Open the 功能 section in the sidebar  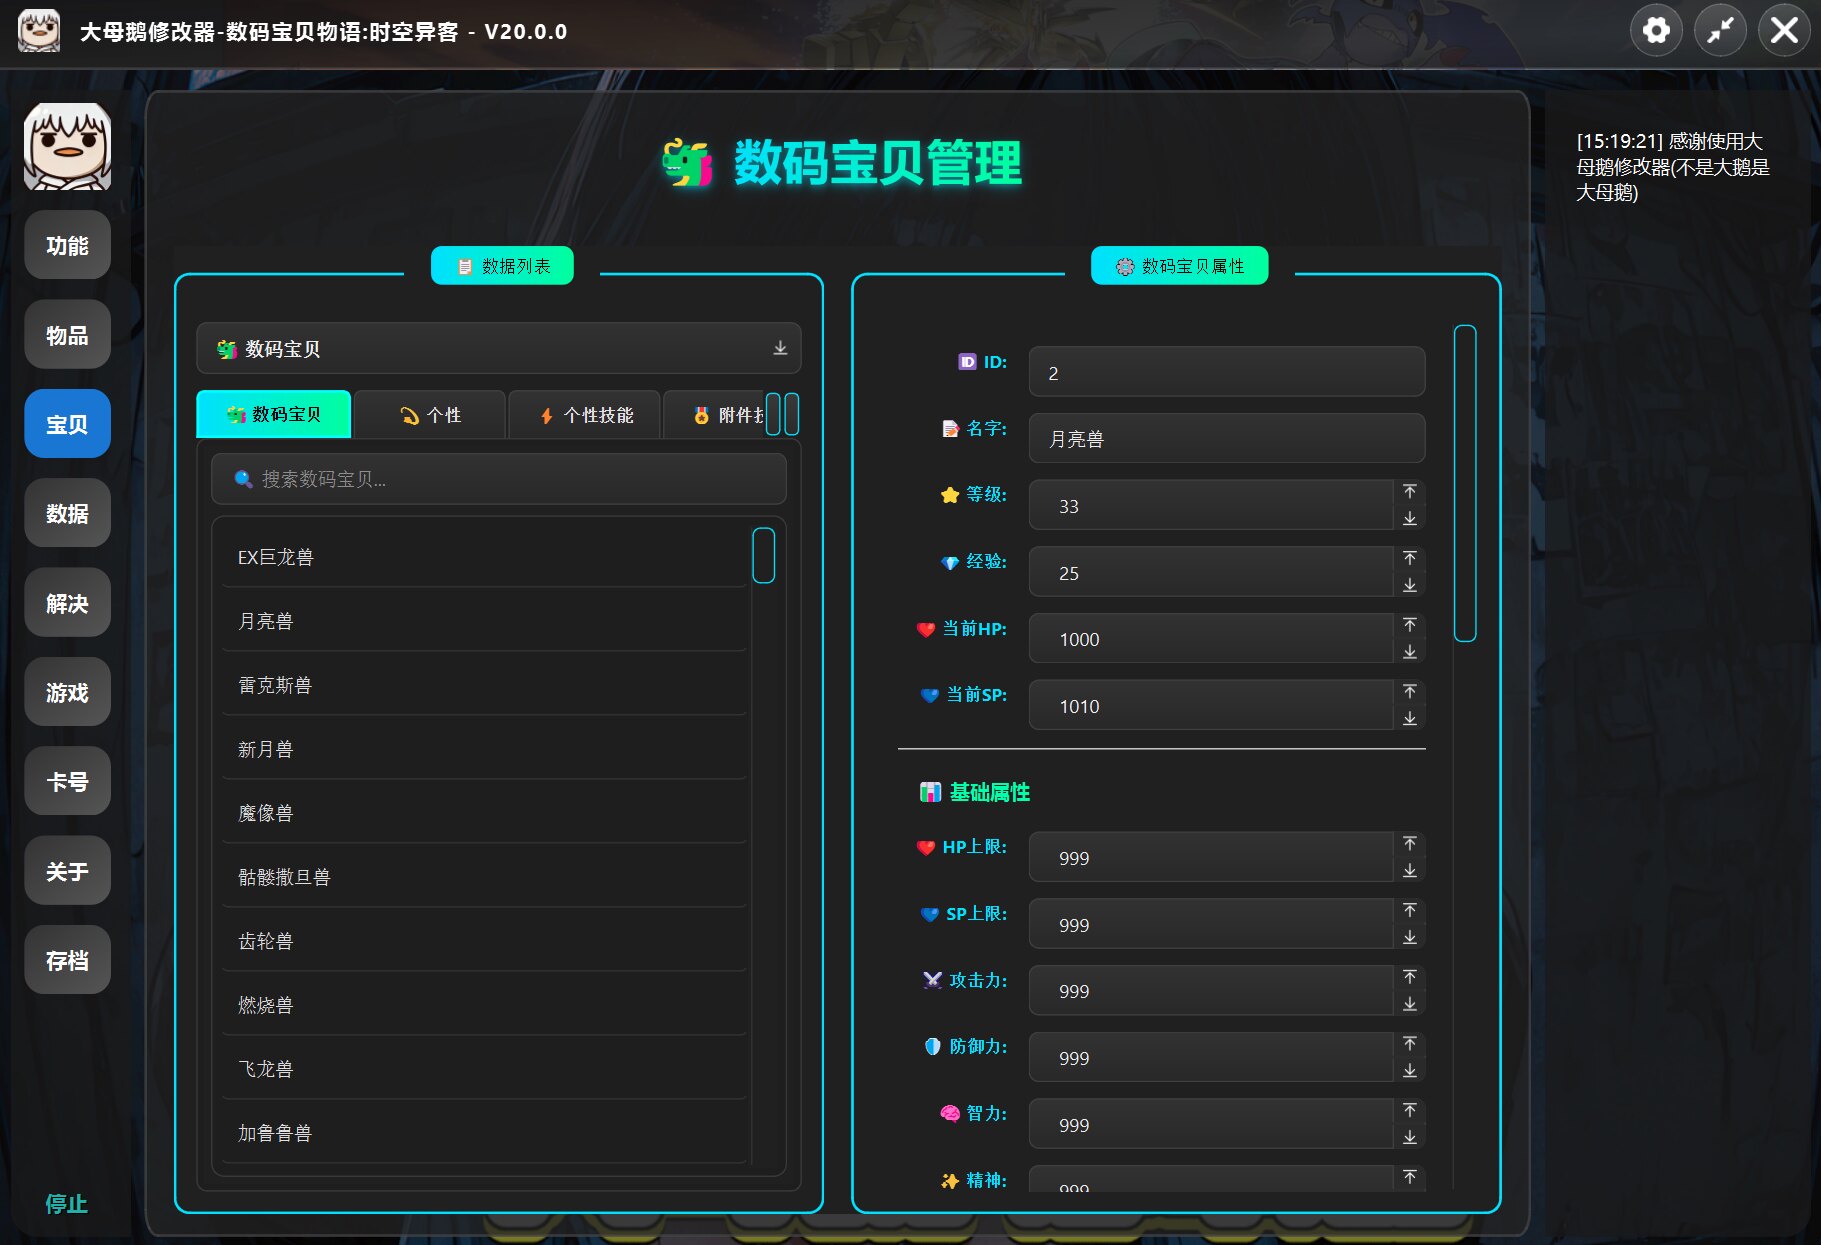coord(67,245)
